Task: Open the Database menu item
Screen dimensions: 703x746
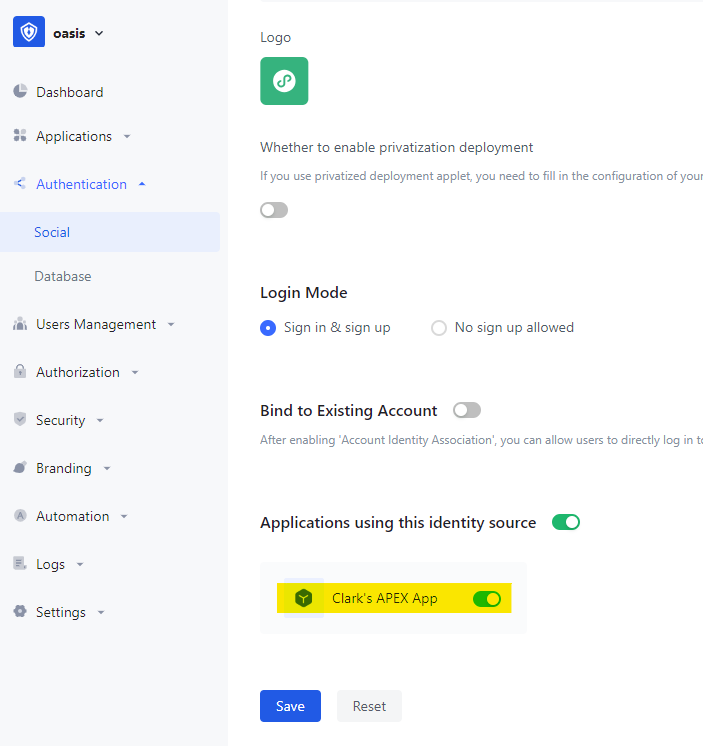Action: pos(63,276)
